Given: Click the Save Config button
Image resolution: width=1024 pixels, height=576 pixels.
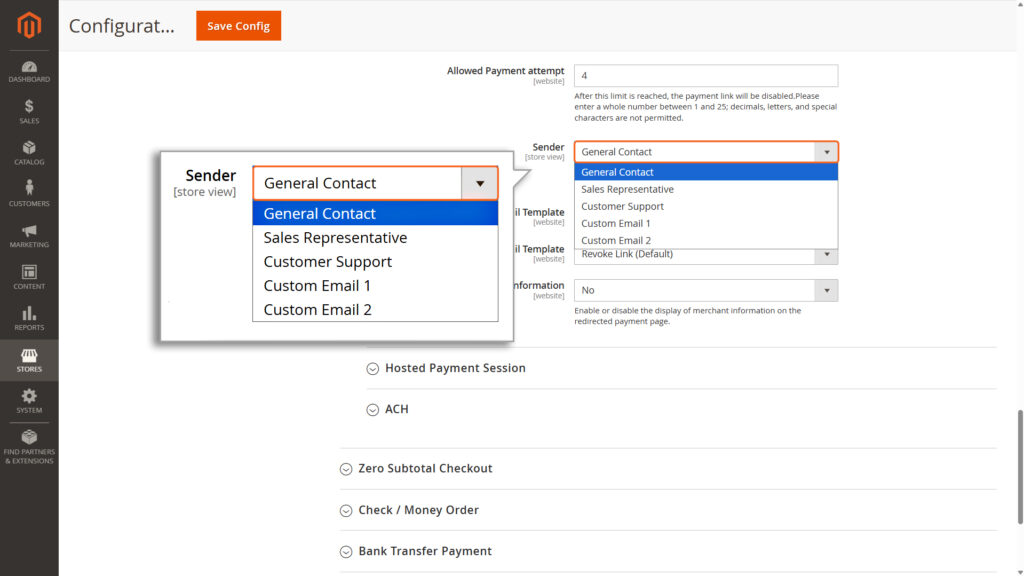Looking at the screenshot, I should pyautogui.click(x=238, y=26).
